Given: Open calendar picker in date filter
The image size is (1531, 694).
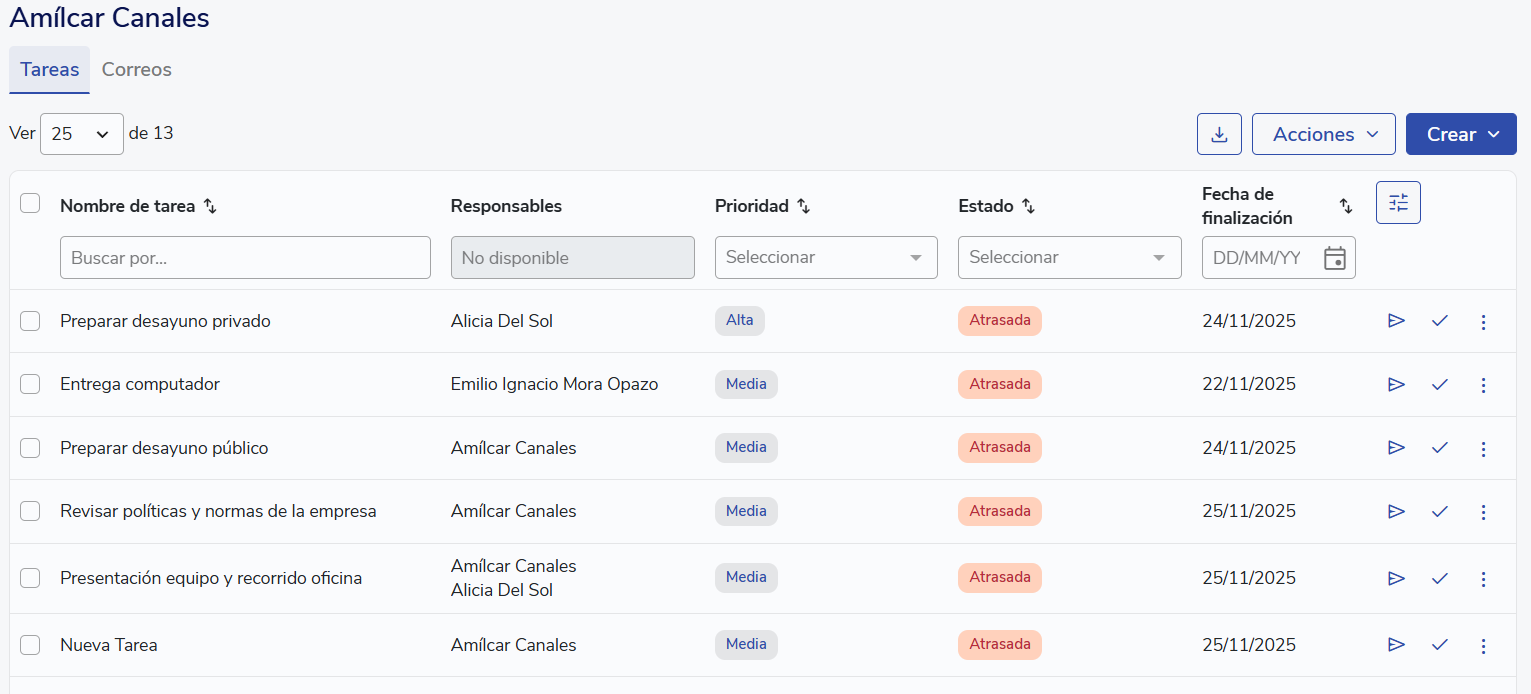Looking at the screenshot, I should [x=1334, y=258].
